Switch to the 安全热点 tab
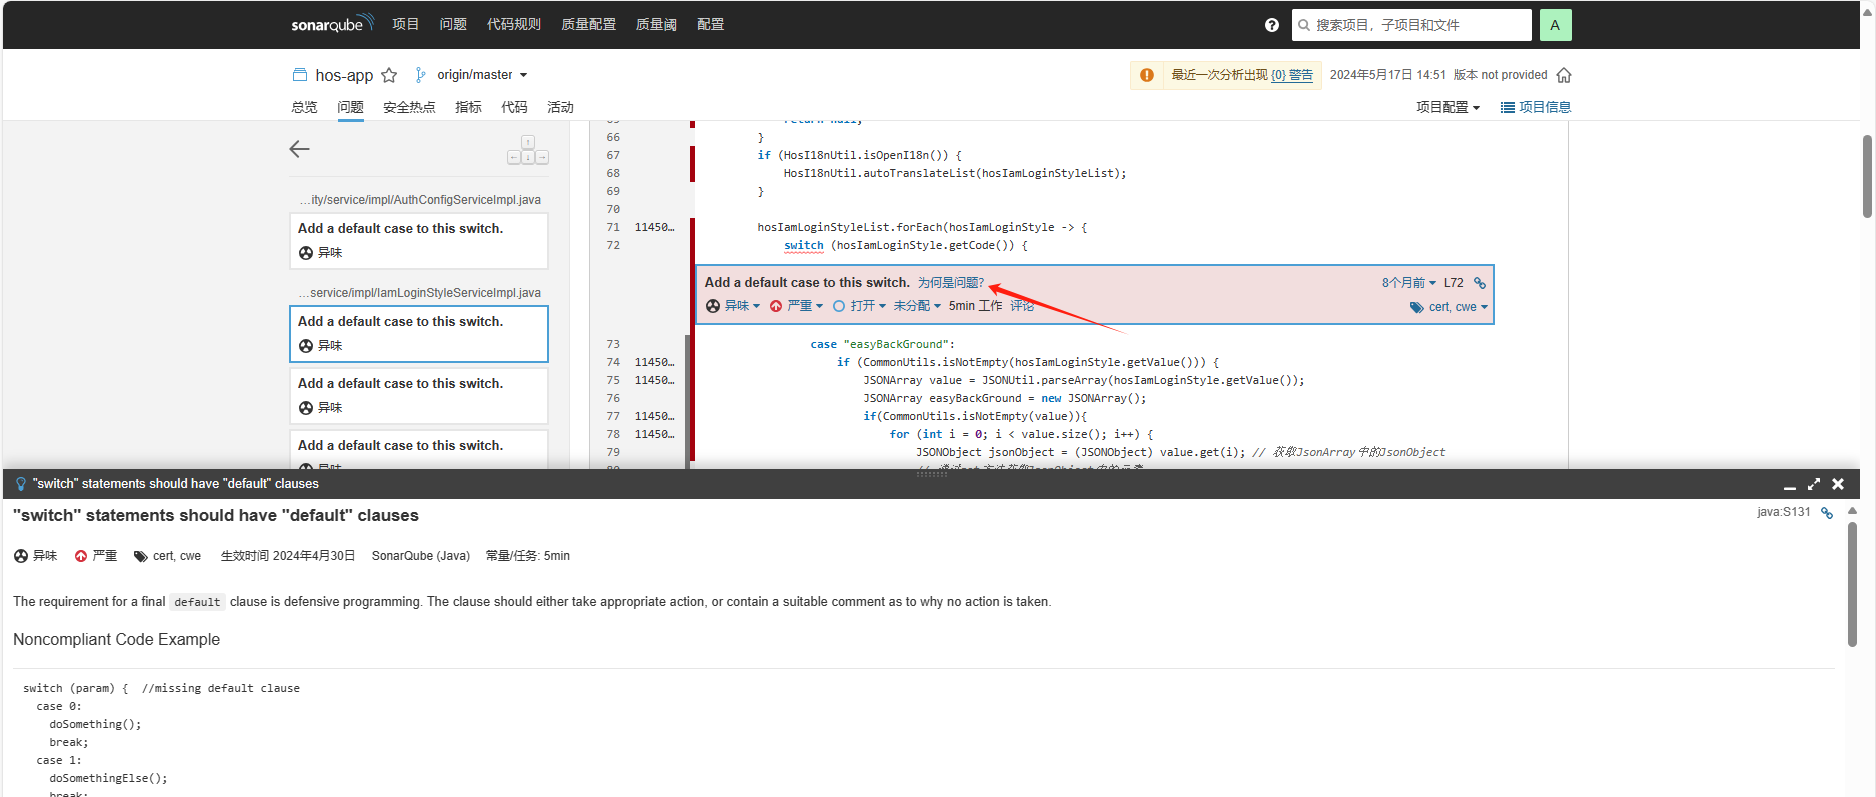 [409, 107]
